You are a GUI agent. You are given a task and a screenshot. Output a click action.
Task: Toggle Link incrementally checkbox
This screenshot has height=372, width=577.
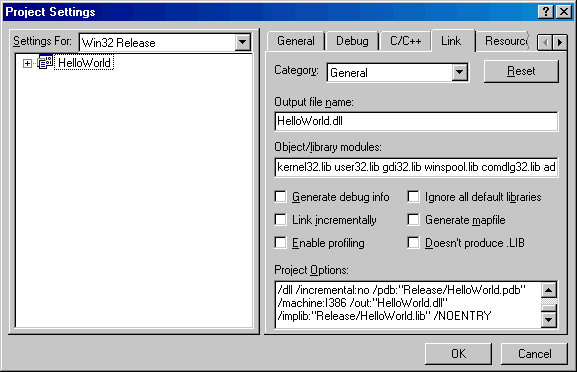click(280, 220)
